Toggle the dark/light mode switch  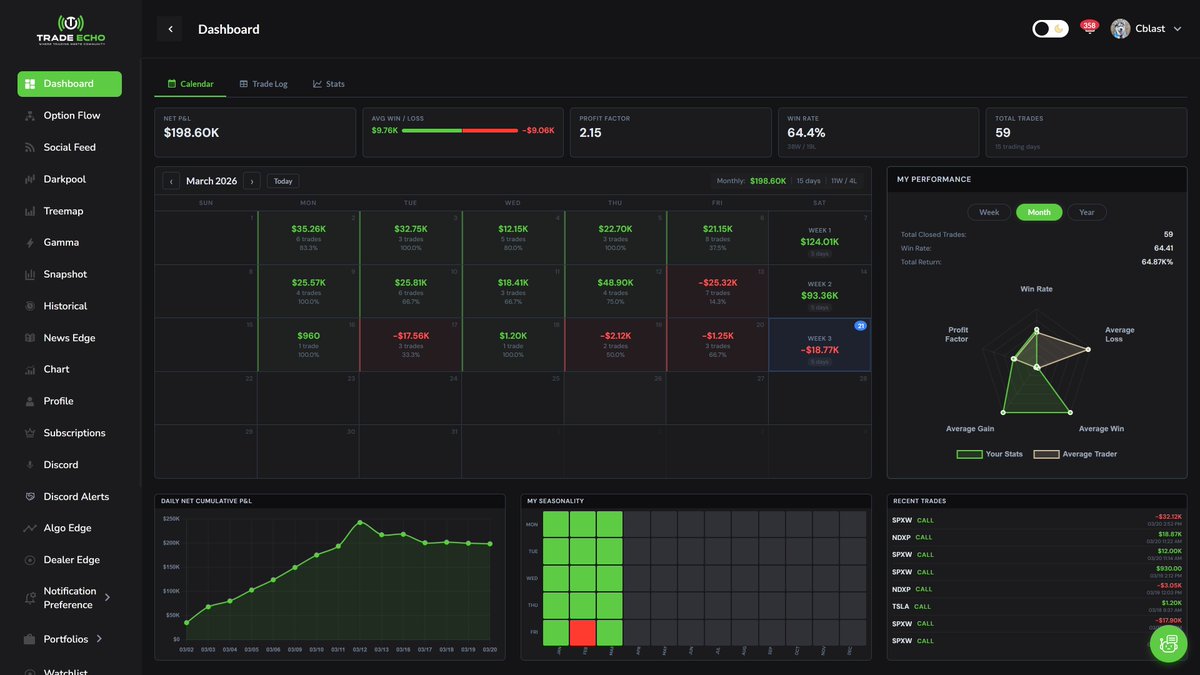pos(1051,29)
